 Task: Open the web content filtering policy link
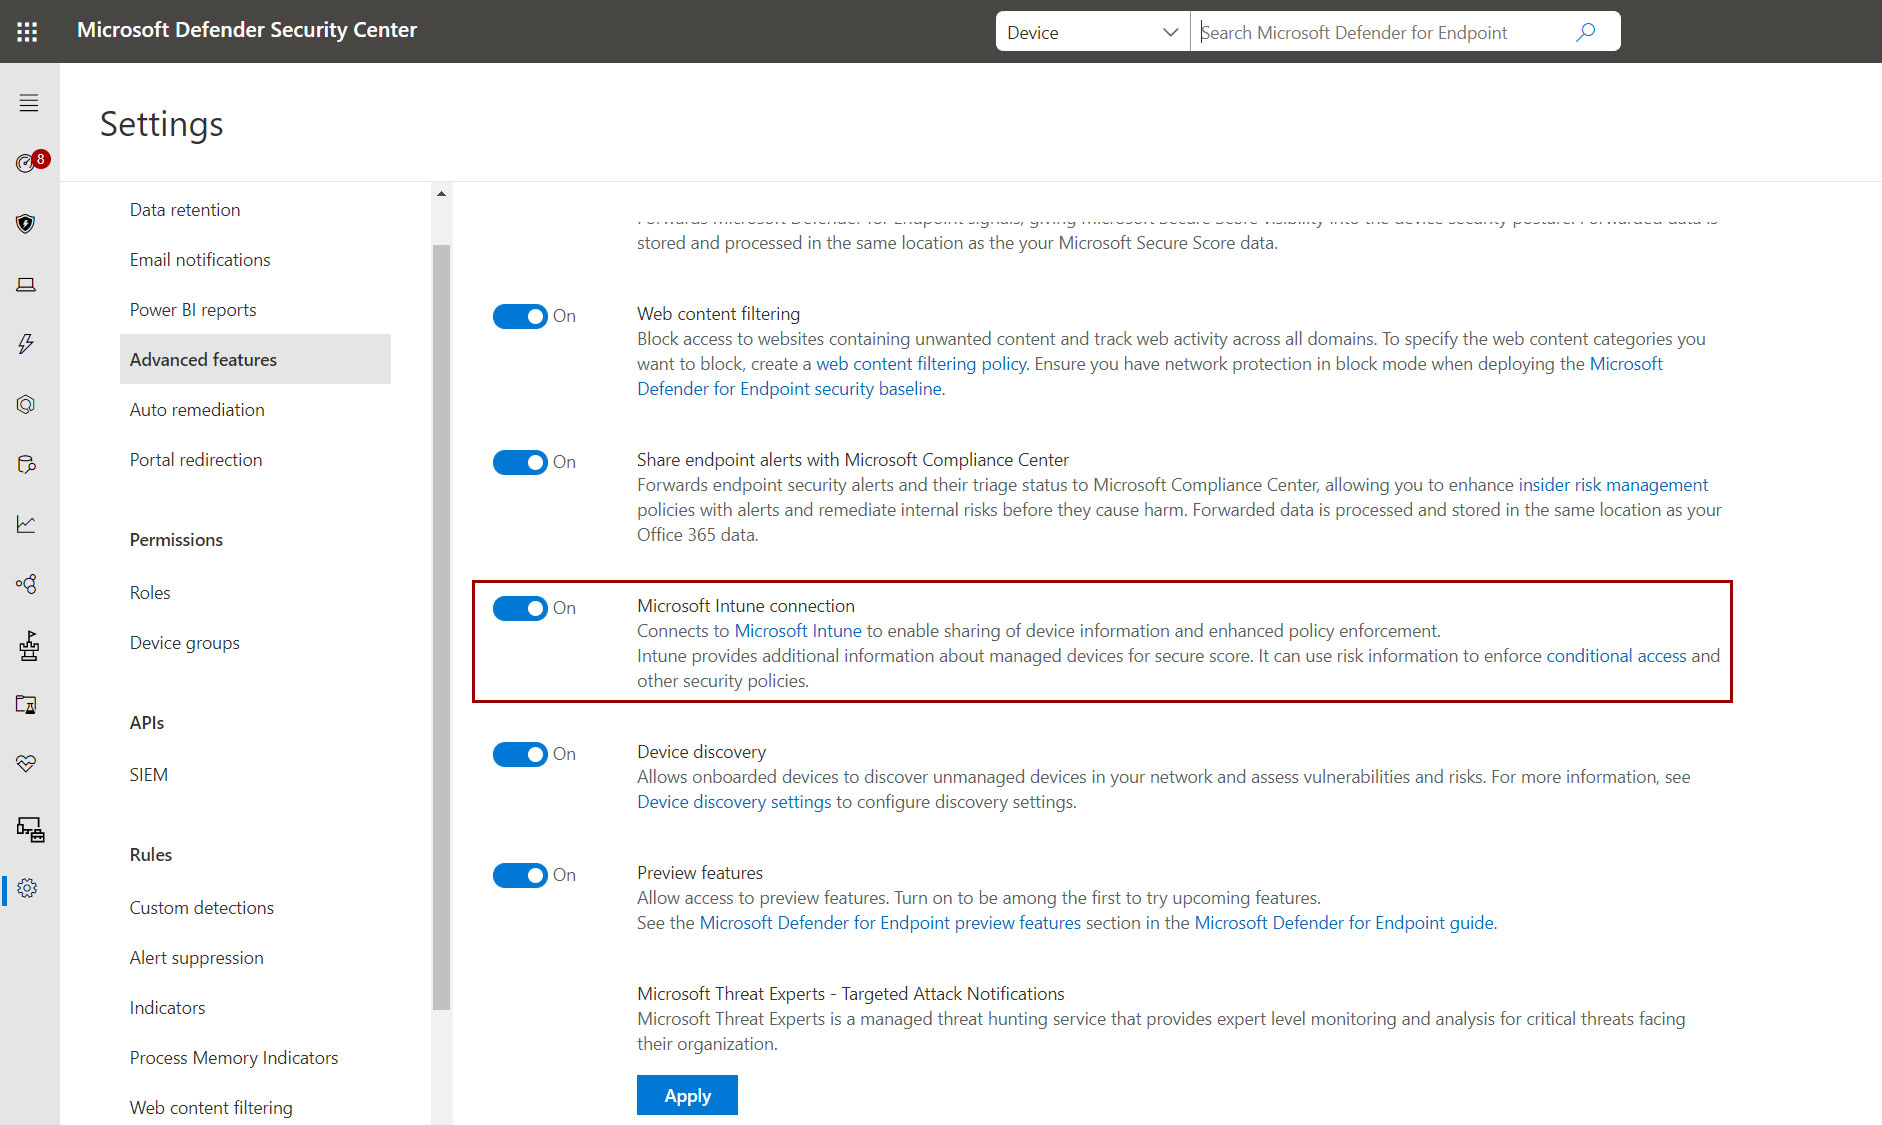pyautogui.click(x=921, y=364)
